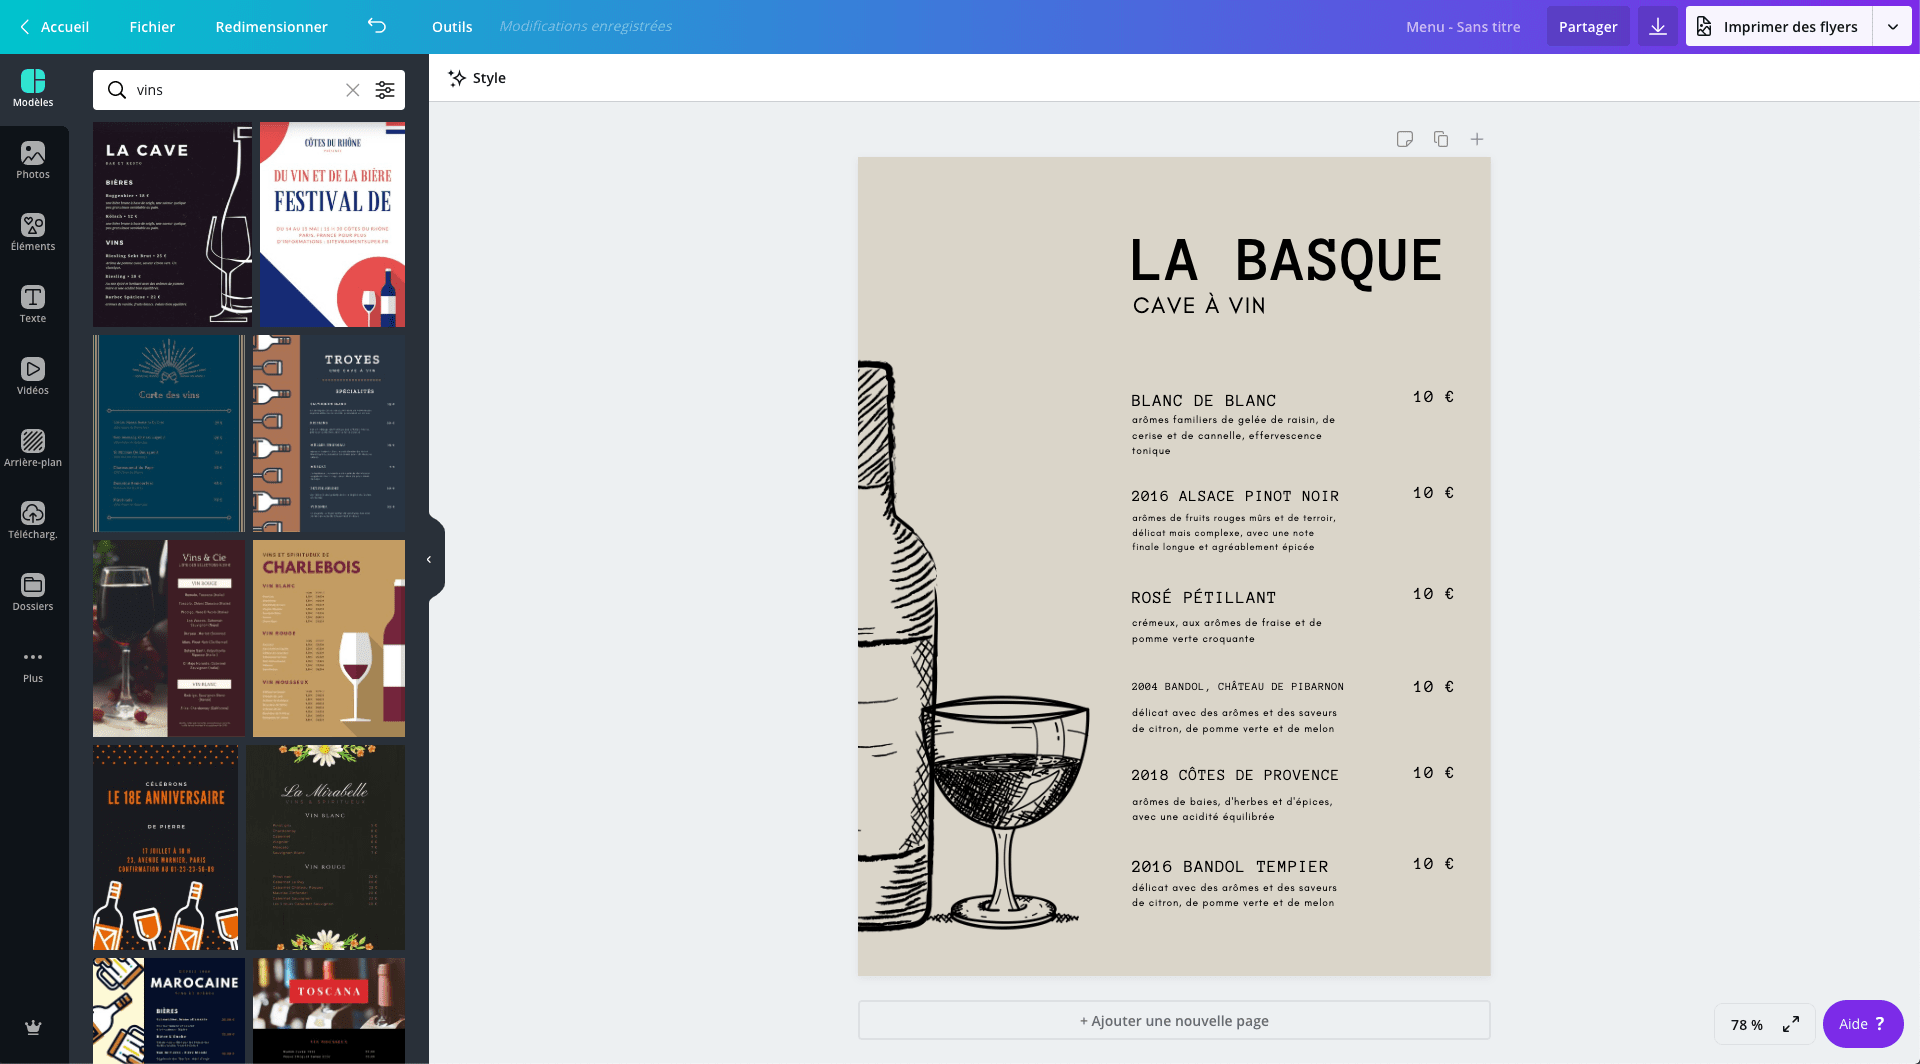Select the Vins & Cie template
Image resolution: width=1920 pixels, height=1064 pixels.
point(169,638)
